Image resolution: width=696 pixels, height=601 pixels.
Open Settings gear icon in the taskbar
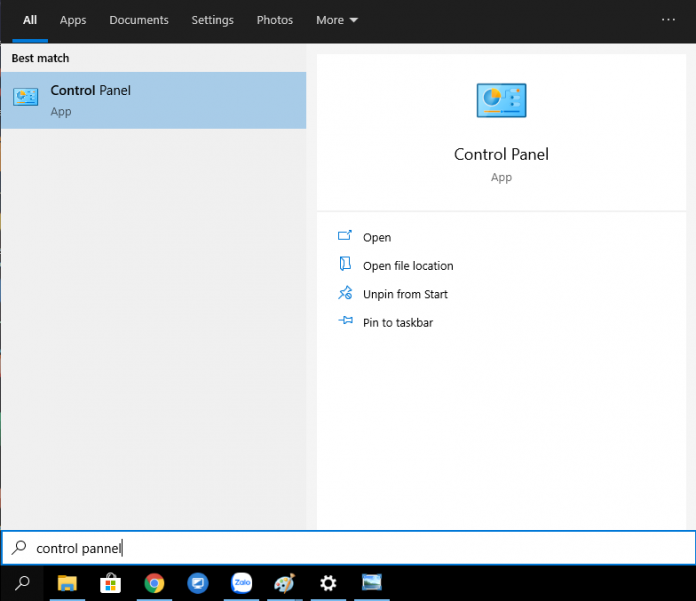tap(328, 583)
